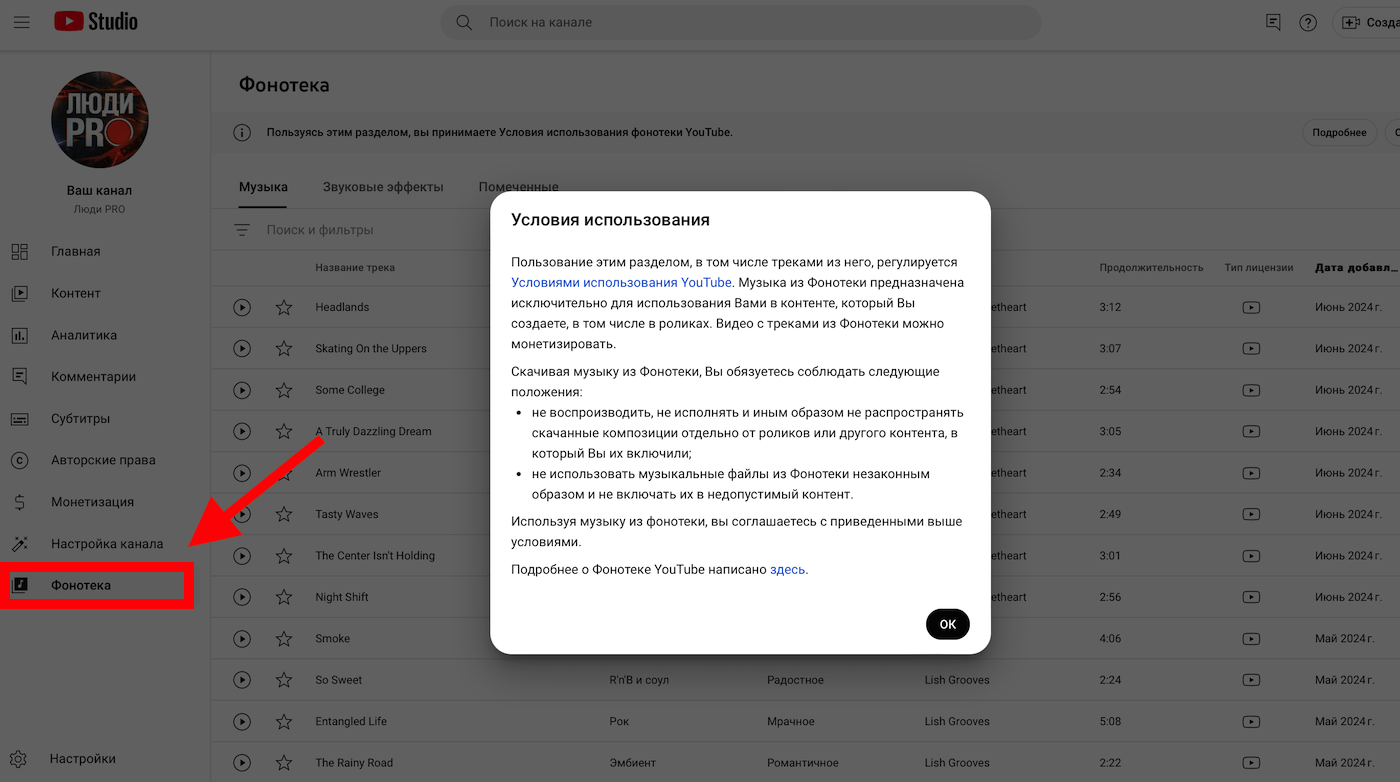Click the Подробнее button in notice bar
The width and height of the screenshot is (1400, 782).
coord(1339,132)
